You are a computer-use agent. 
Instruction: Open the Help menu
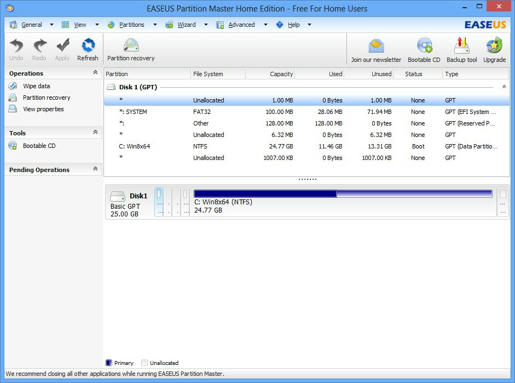(x=294, y=25)
